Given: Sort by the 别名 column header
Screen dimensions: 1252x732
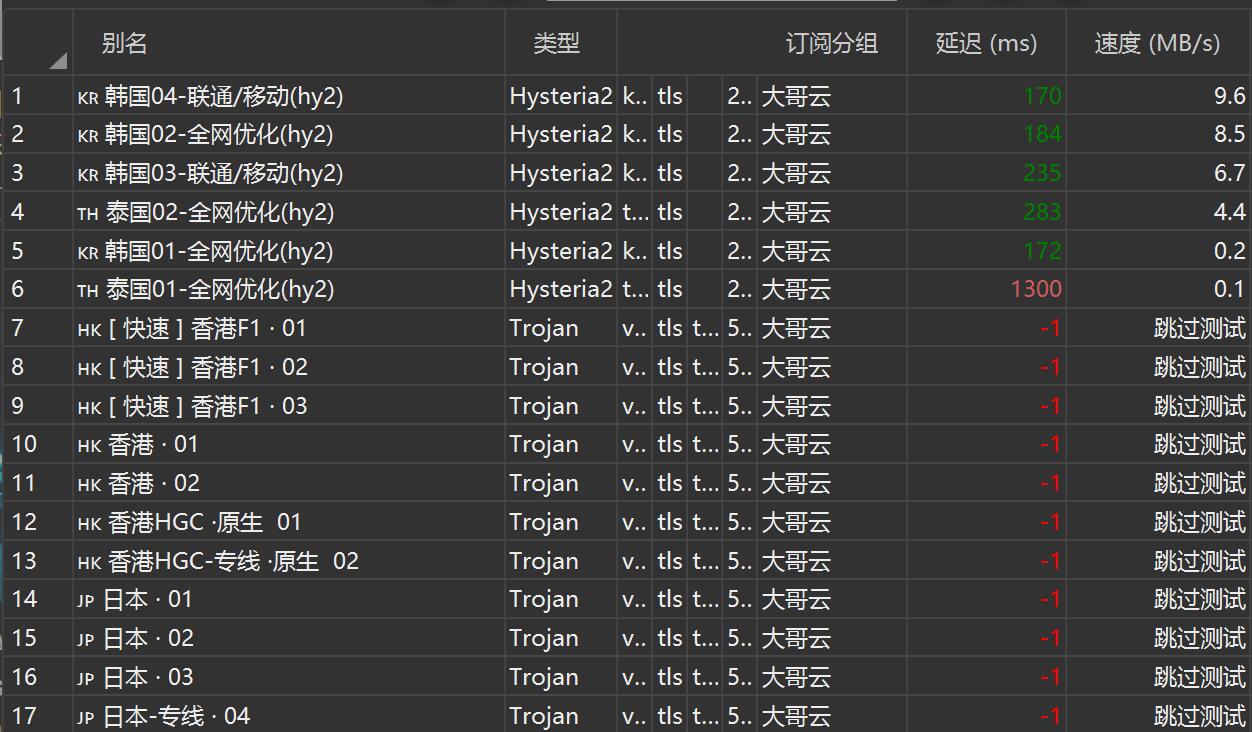Looking at the screenshot, I should pos(125,43).
